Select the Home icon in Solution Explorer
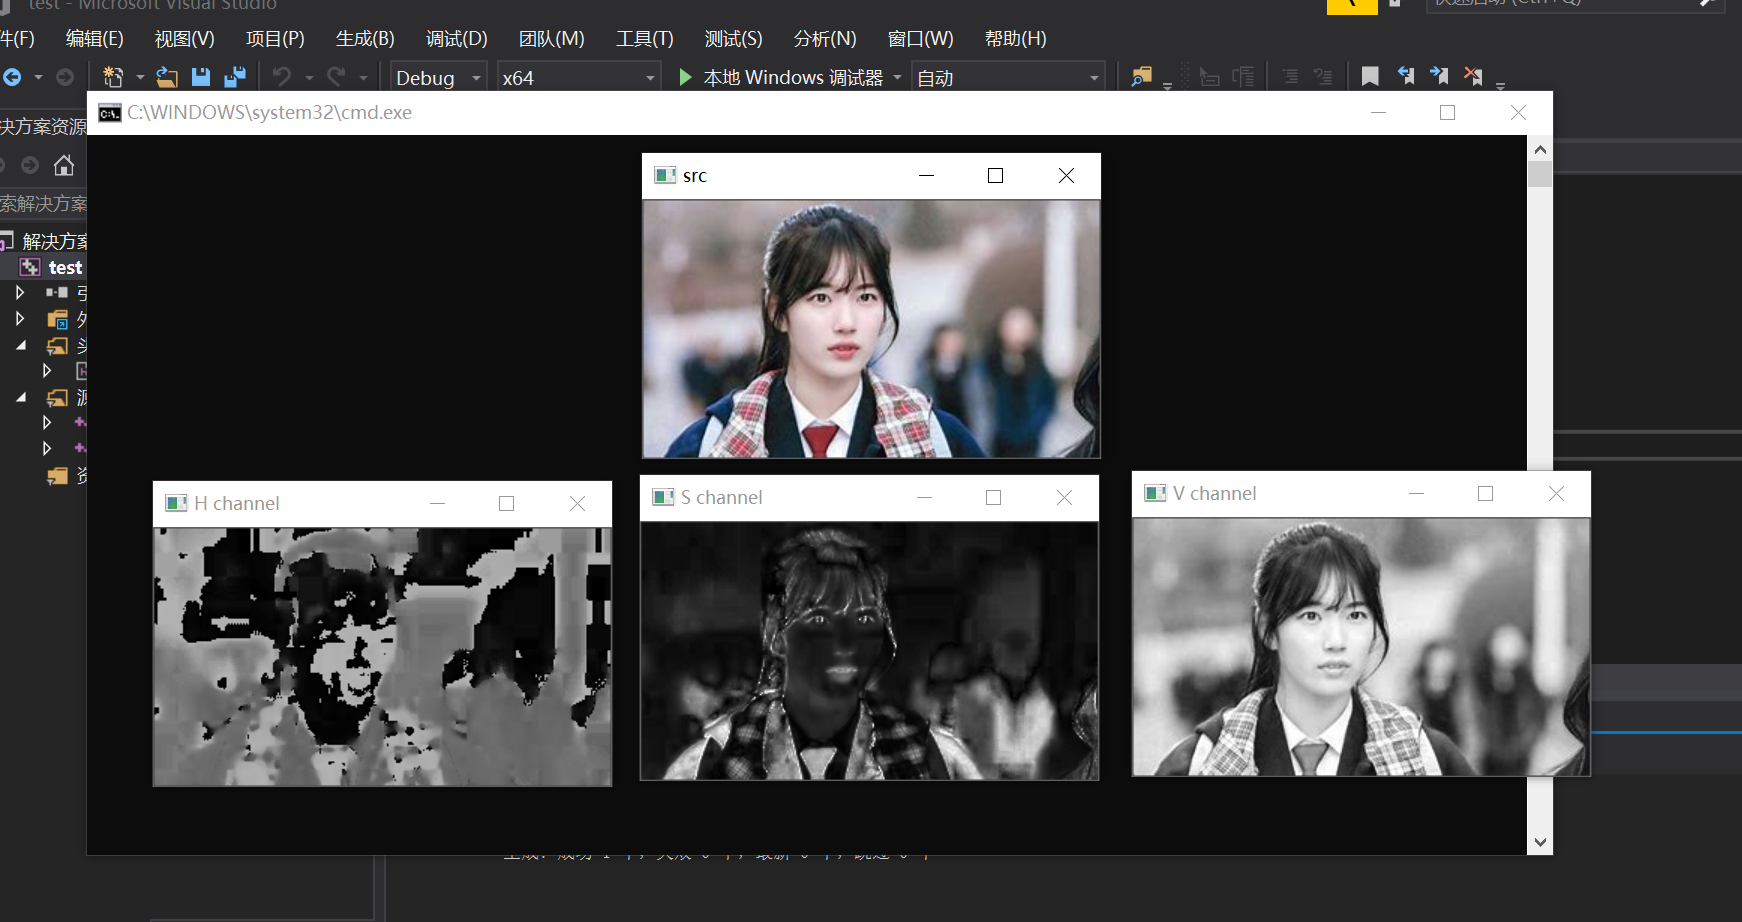Screen dimensions: 1742x922 (63, 165)
